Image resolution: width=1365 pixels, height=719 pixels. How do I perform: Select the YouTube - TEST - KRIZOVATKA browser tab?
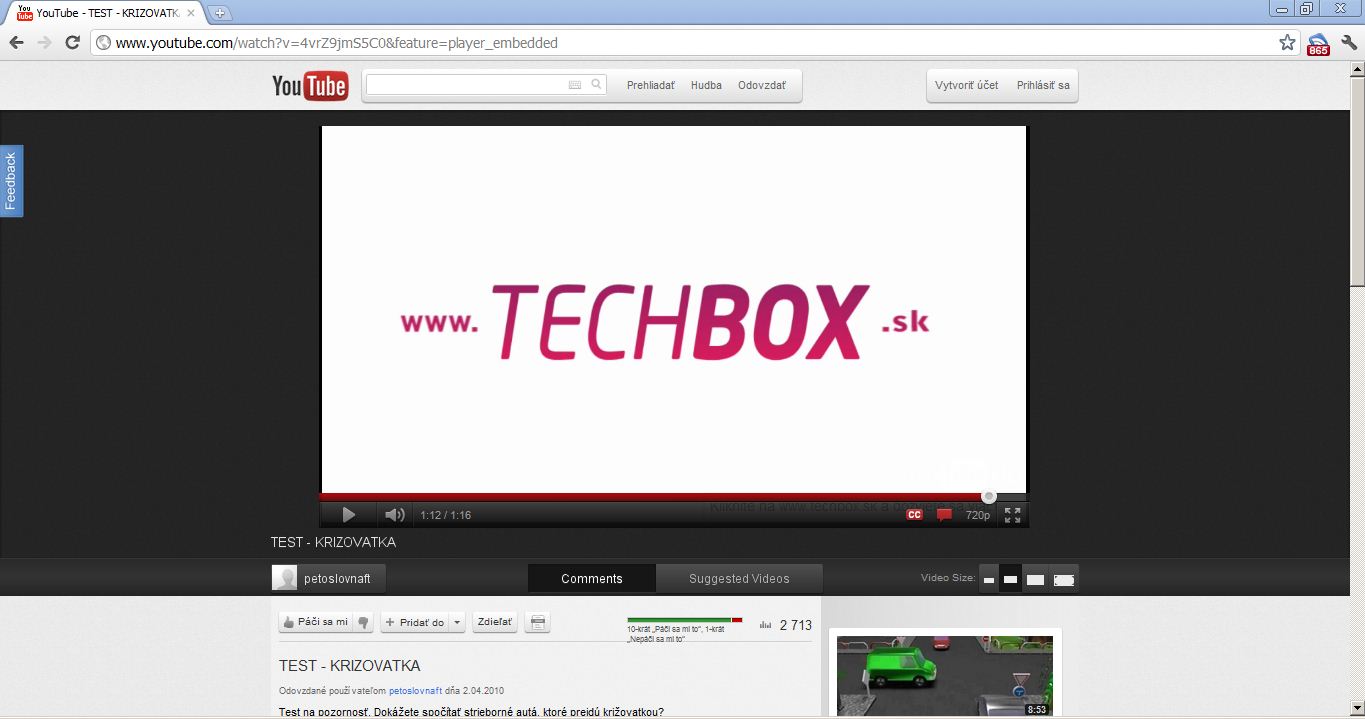[105, 13]
